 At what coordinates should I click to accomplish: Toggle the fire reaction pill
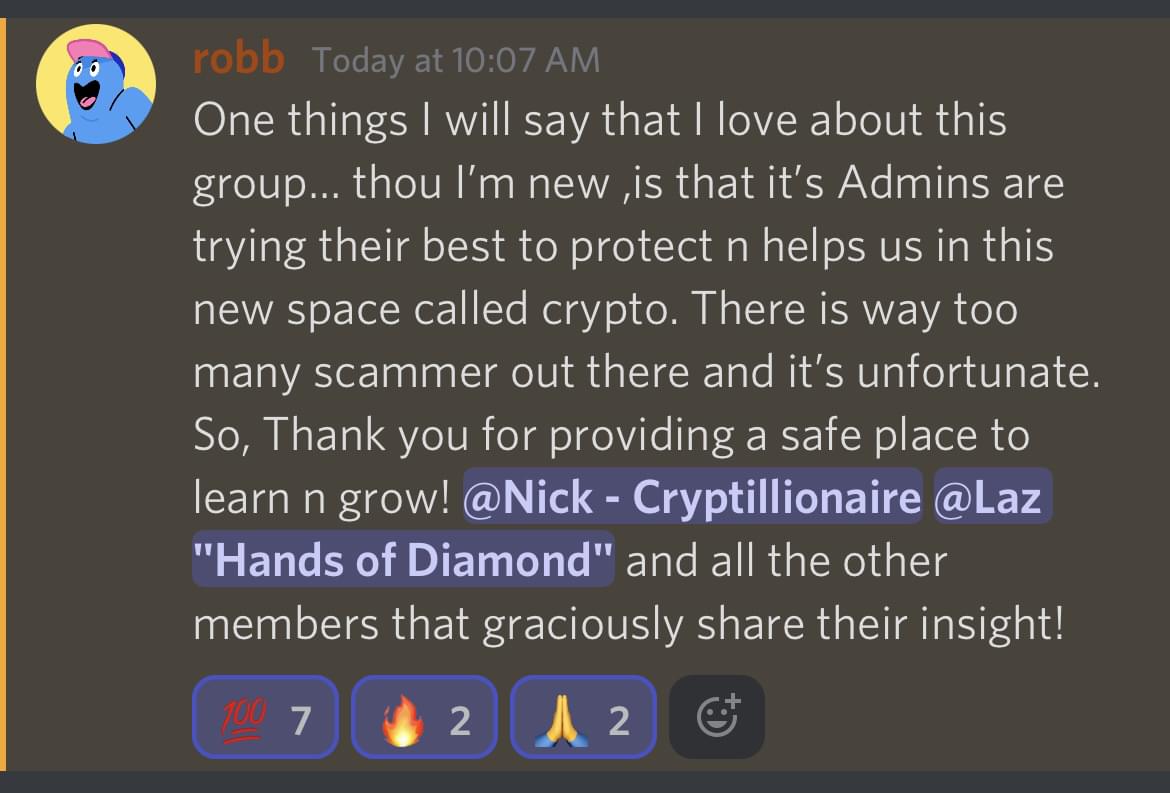424,717
